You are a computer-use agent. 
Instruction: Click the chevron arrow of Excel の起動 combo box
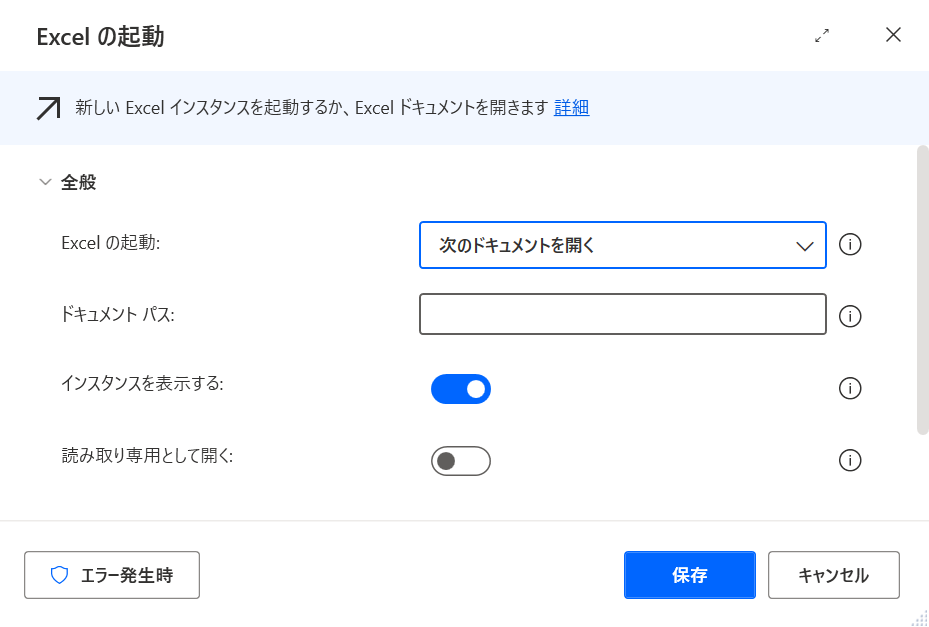804,246
